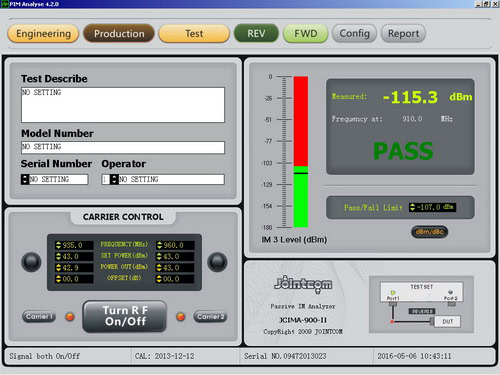Click the IM 3 Level bar indicator
500x375 pixels.
[301, 152]
